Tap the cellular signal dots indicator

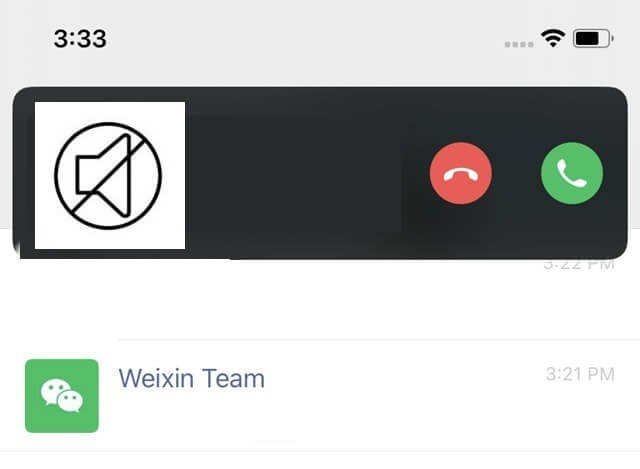(x=519, y=44)
